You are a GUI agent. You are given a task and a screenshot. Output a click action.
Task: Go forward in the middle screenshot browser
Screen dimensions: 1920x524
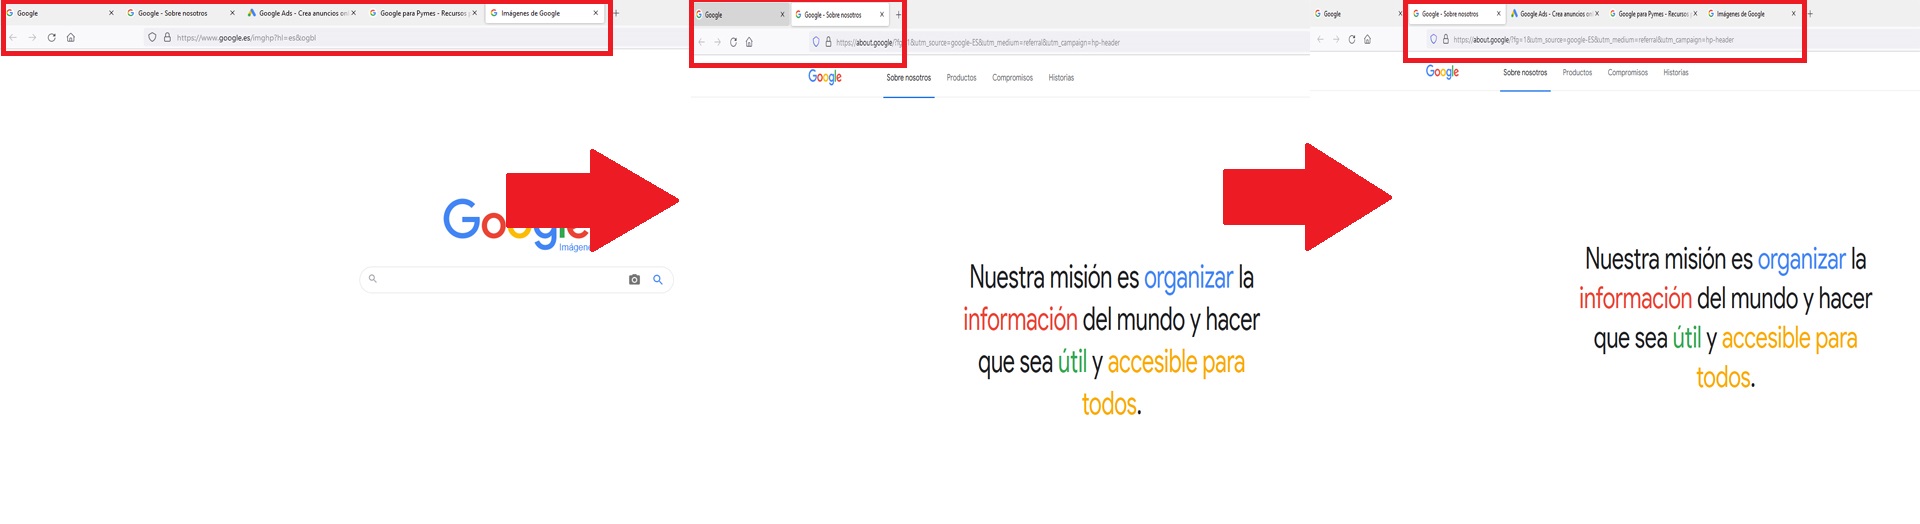pyautogui.click(x=717, y=42)
